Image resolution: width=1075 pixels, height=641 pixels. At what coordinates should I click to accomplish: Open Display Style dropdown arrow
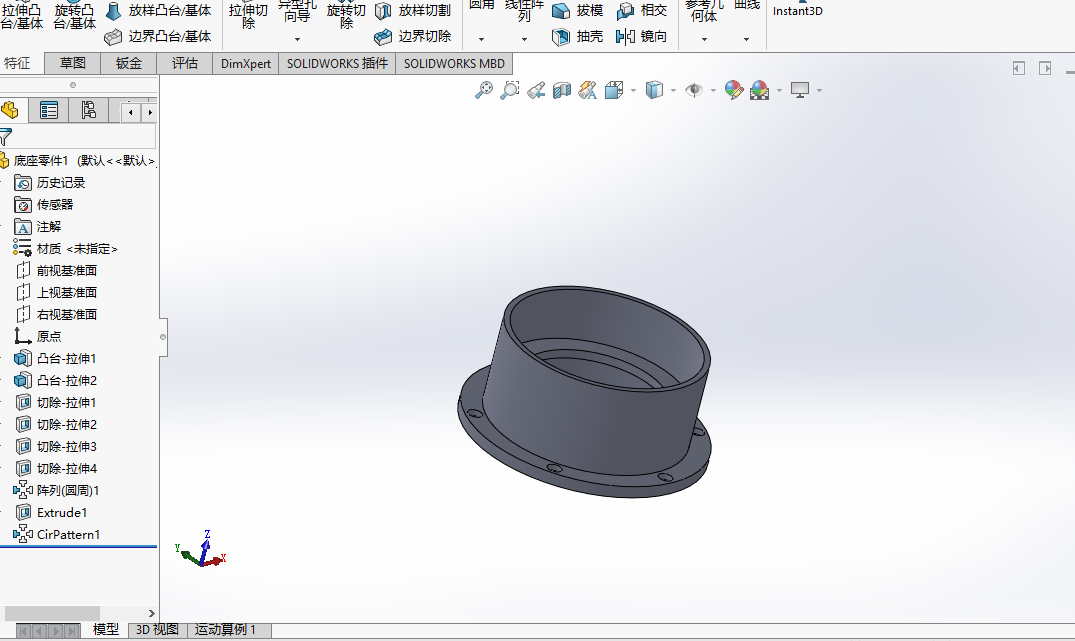click(x=673, y=90)
